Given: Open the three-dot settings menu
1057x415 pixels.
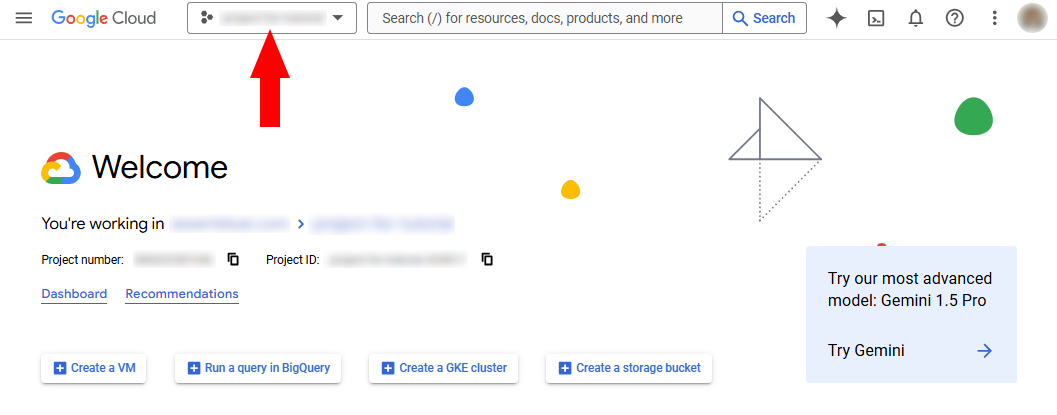Looking at the screenshot, I should pyautogui.click(x=994, y=18).
